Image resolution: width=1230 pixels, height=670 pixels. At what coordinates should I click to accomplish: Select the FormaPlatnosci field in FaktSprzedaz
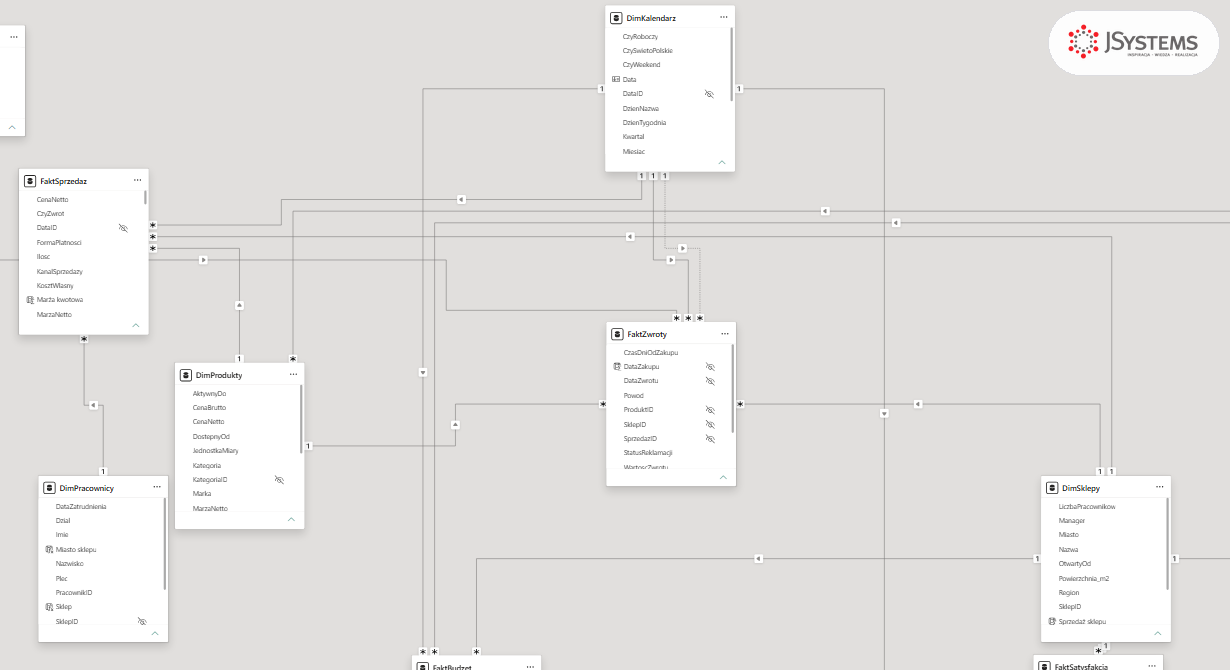(59, 242)
